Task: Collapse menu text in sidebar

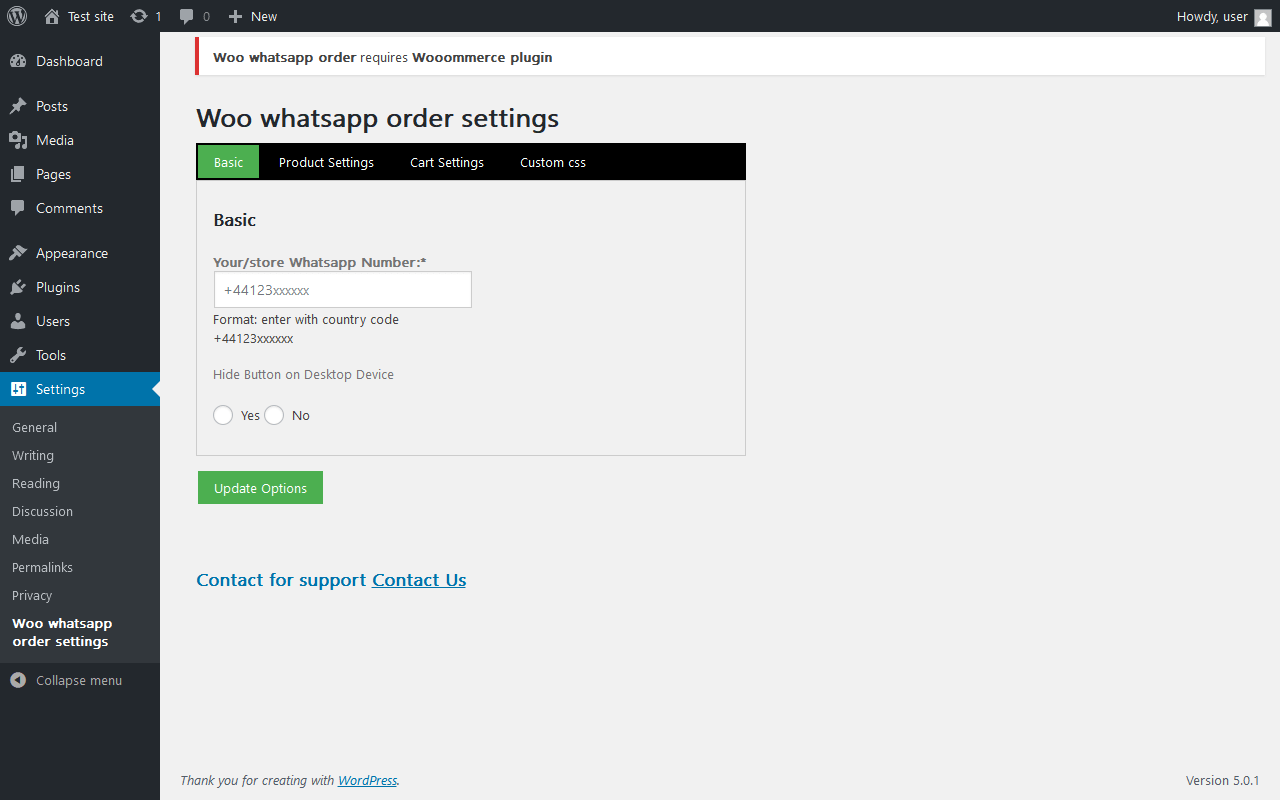Action: pyautogui.click(x=79, y=680)
